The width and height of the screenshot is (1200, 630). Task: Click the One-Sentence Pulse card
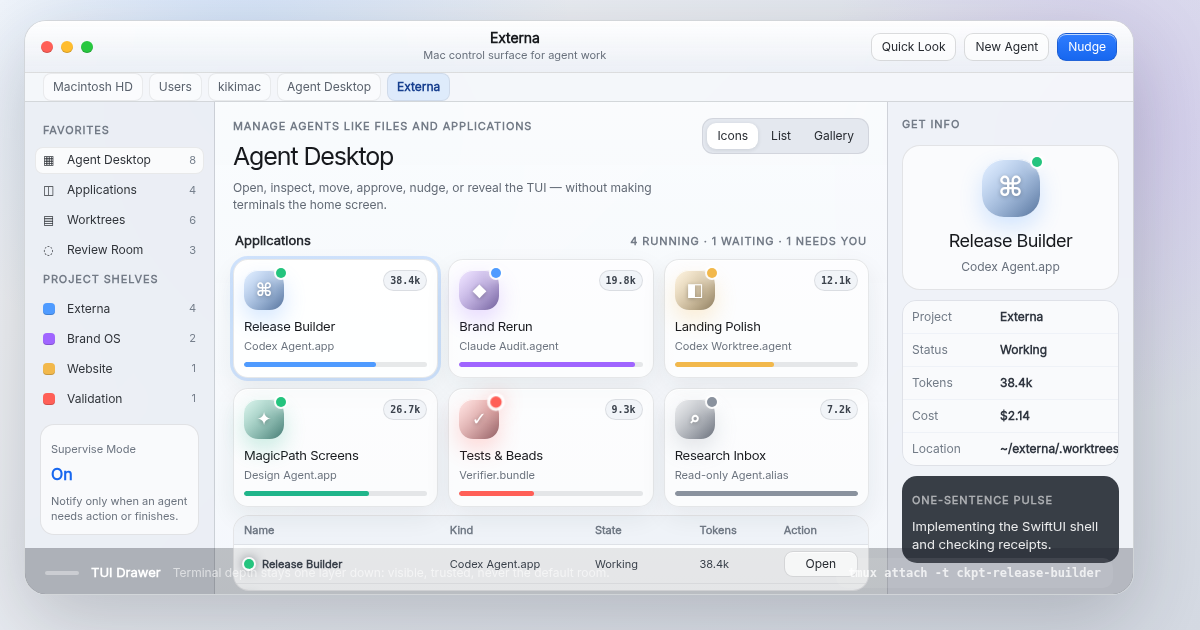[x=1010, y=519]
